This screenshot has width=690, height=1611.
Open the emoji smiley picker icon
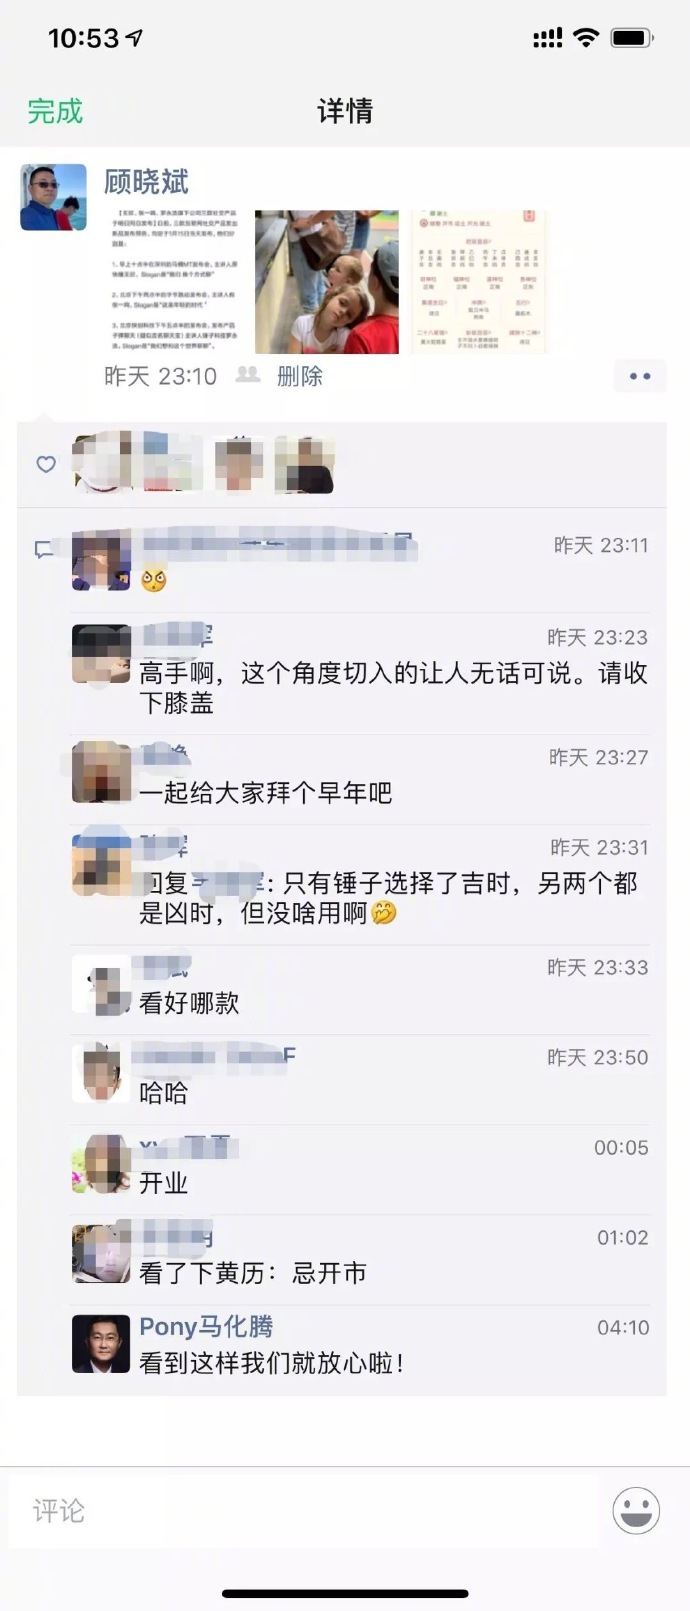636,1510
